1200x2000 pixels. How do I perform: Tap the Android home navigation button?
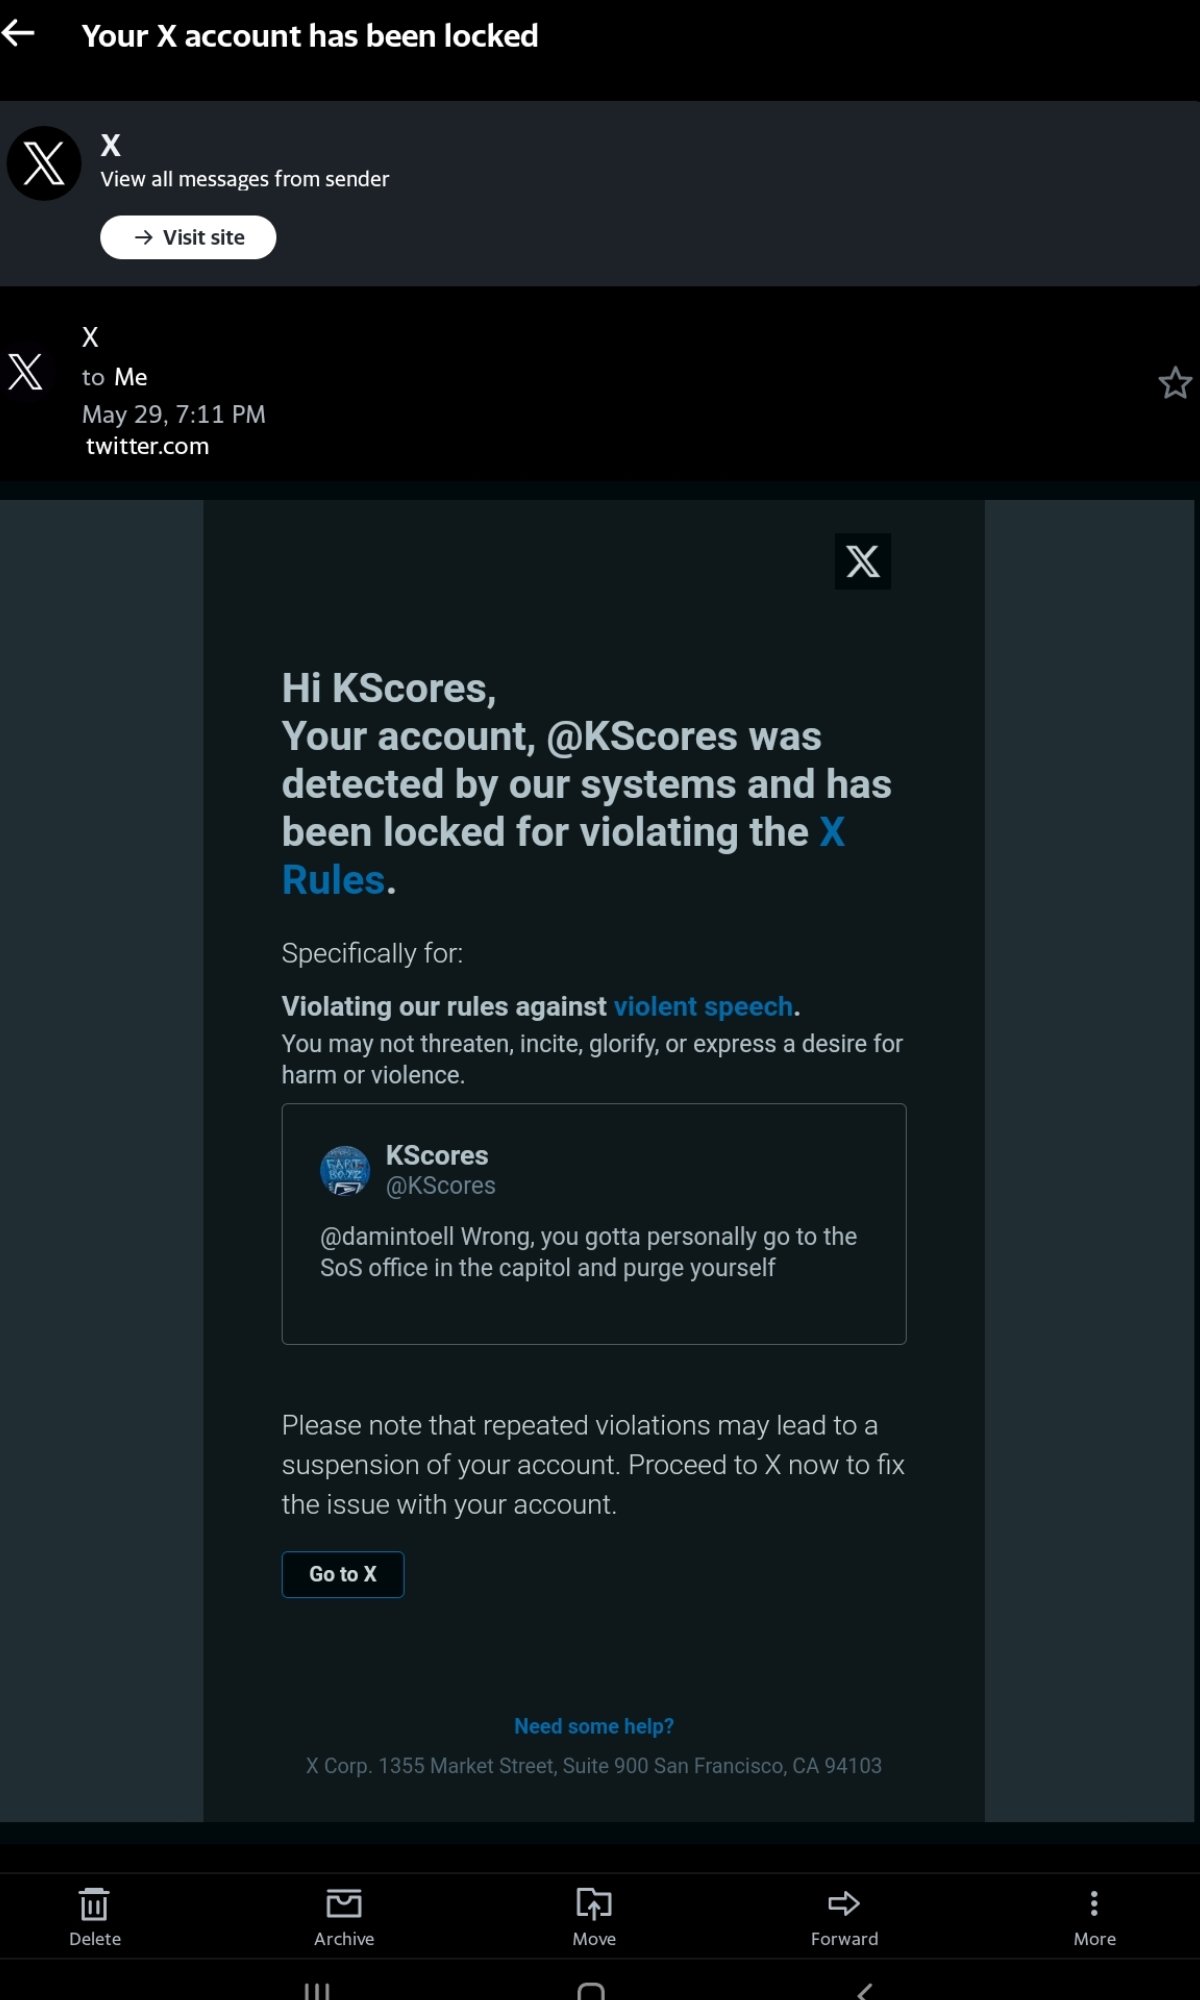tap(591, 1990)
